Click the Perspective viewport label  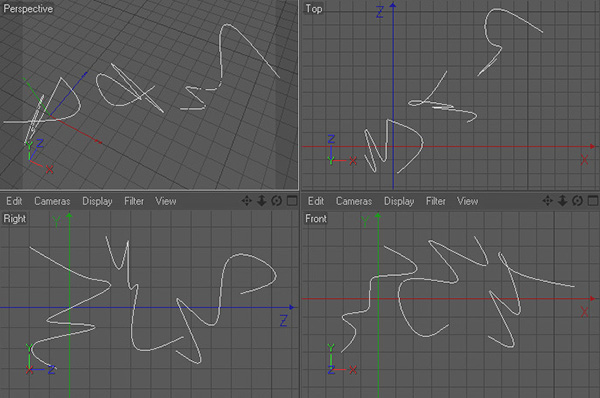point(28,8)
